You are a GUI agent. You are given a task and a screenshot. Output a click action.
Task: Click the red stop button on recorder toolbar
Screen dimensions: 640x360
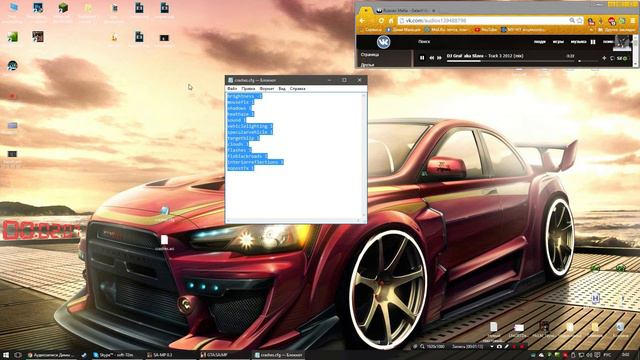point(522,347)
